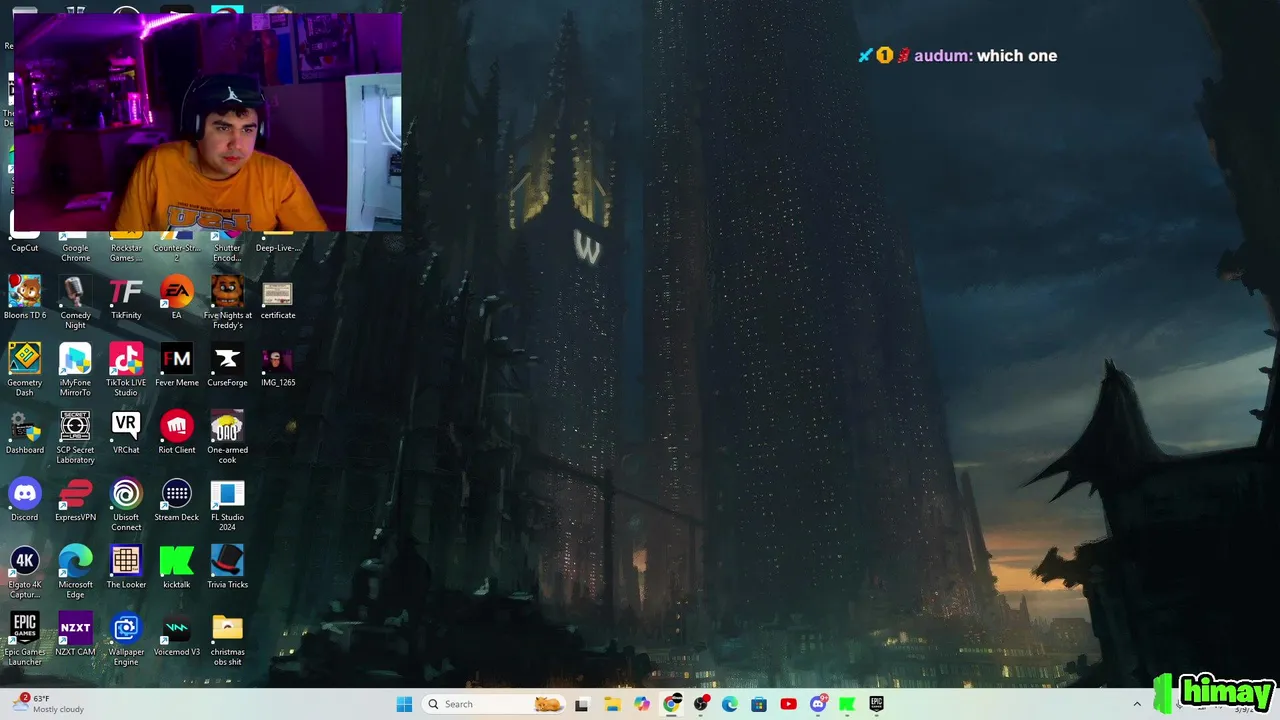Open the Discord desktop icon

click(x=25, y=494)
